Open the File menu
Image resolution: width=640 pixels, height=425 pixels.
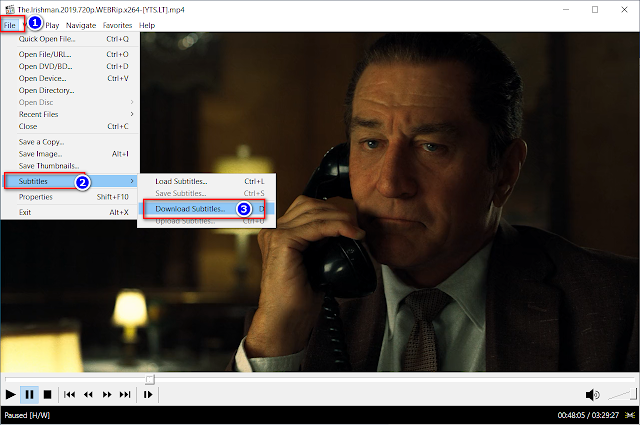coord(10,25)
